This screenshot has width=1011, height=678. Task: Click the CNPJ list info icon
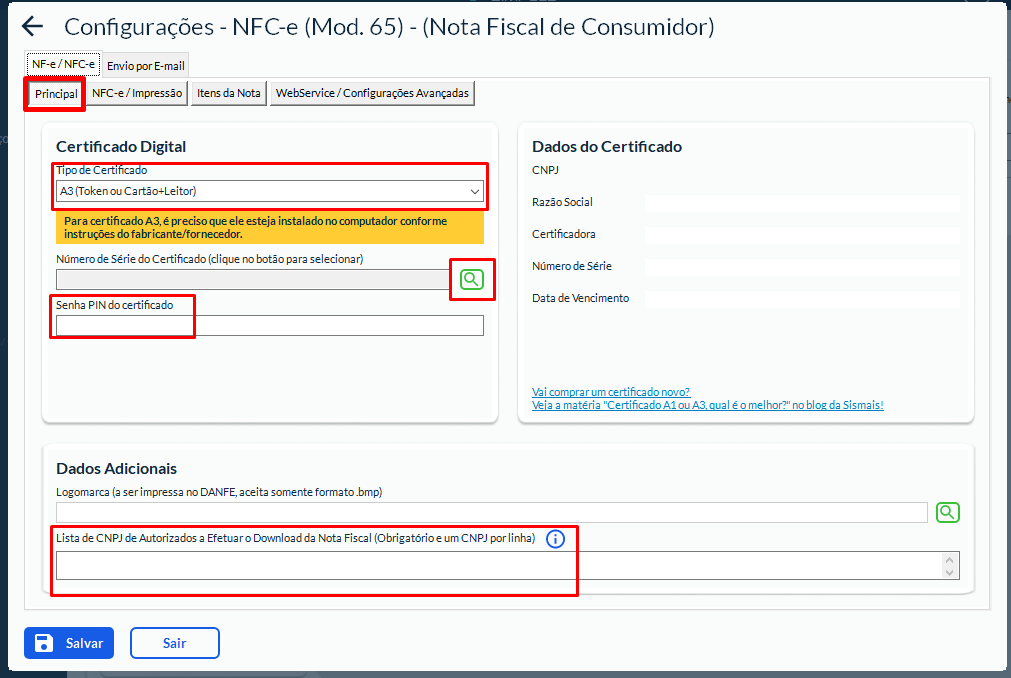556,539
